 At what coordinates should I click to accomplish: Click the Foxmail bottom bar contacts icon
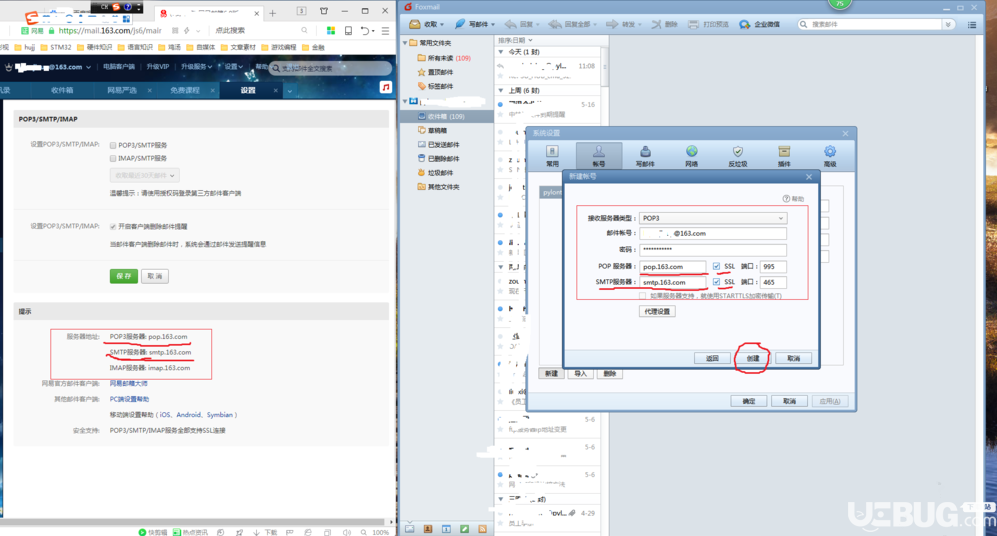(x=428, y=529)
